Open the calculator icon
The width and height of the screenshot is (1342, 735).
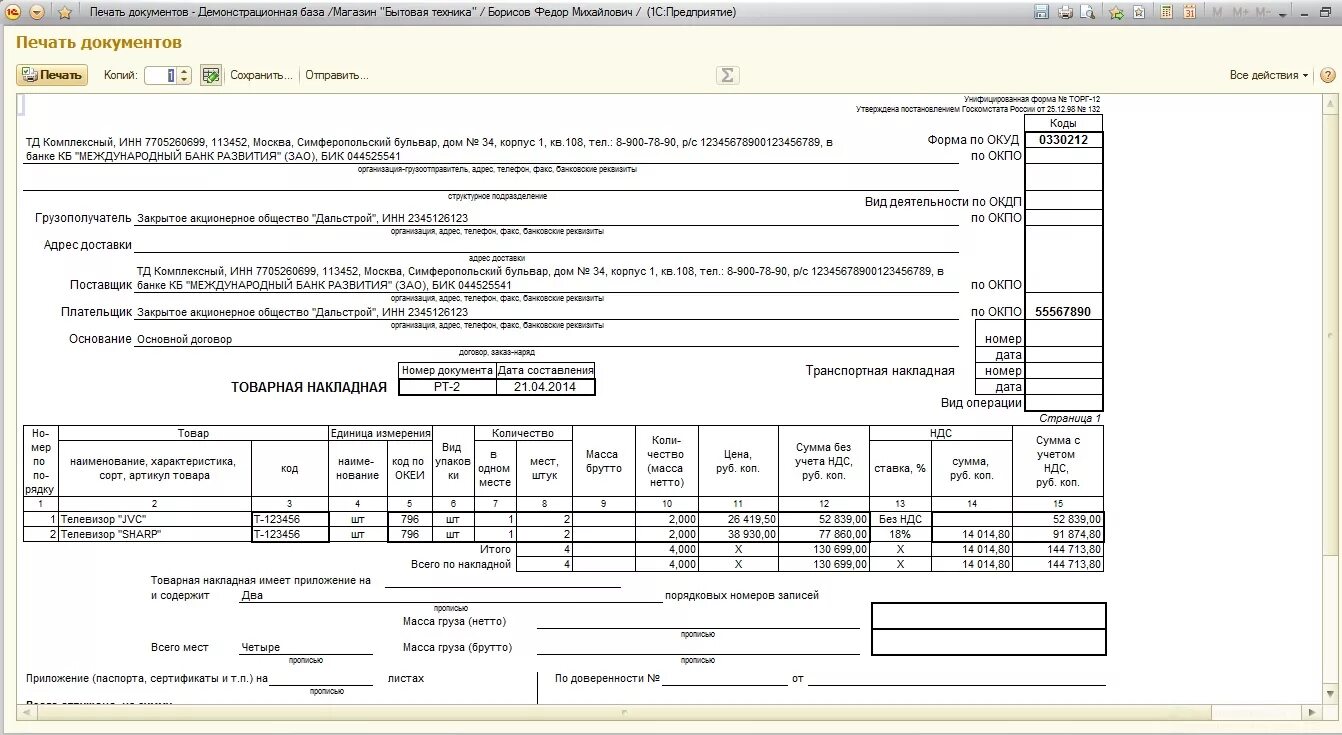[x=1165, y=12]
